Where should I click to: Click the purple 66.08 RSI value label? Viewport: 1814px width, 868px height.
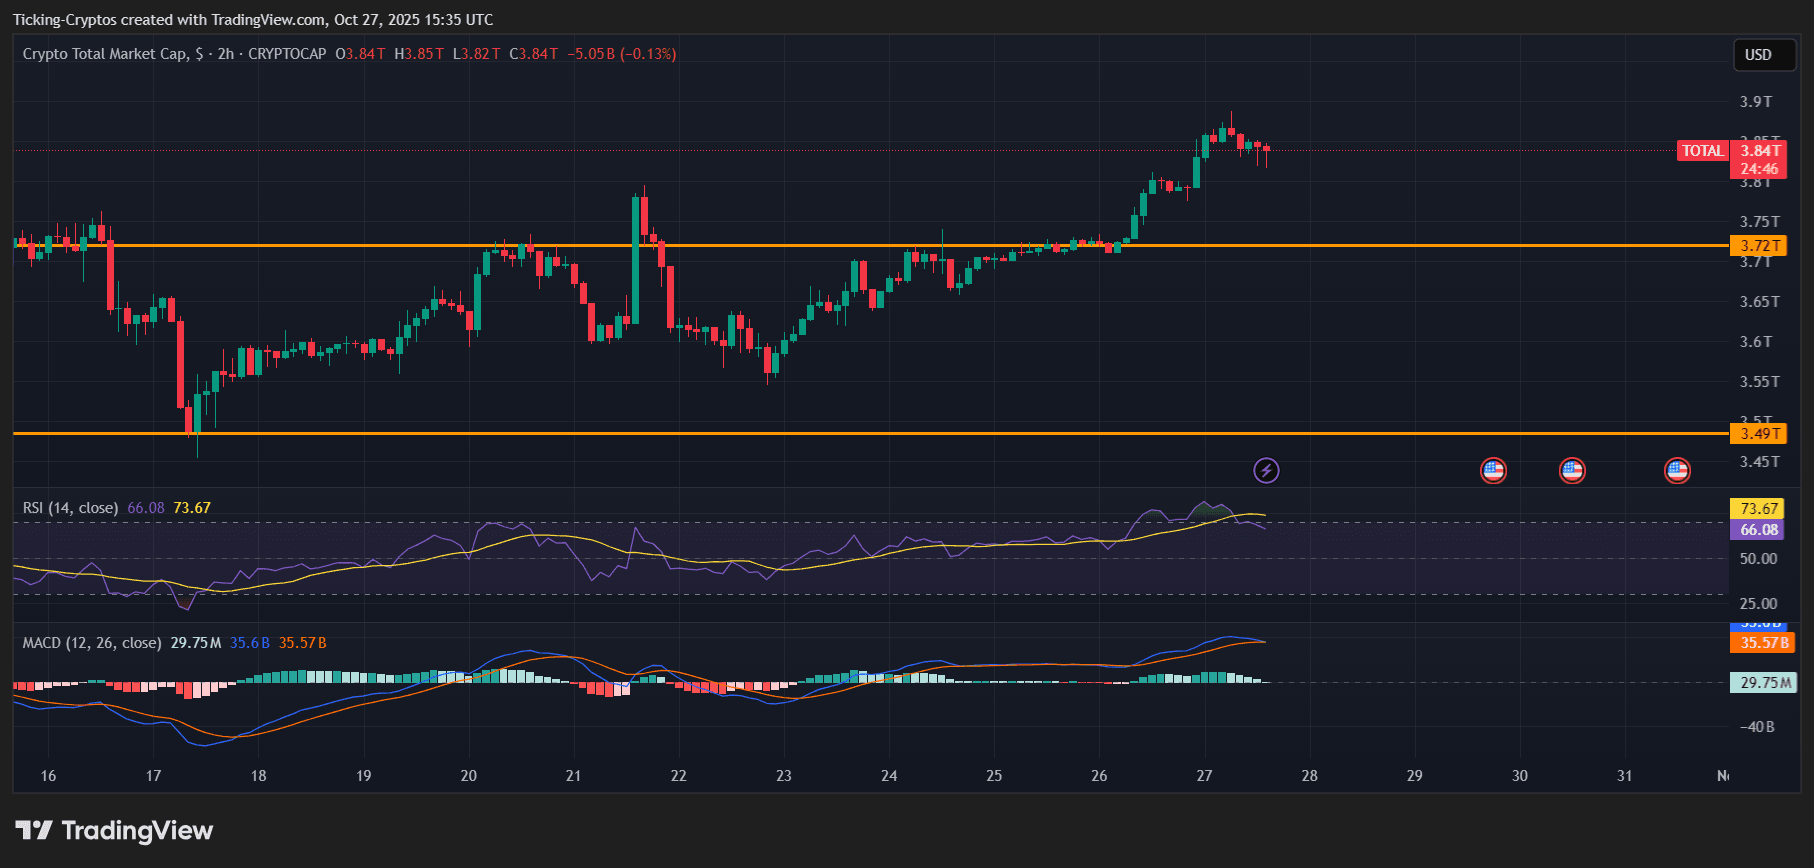1758,530
